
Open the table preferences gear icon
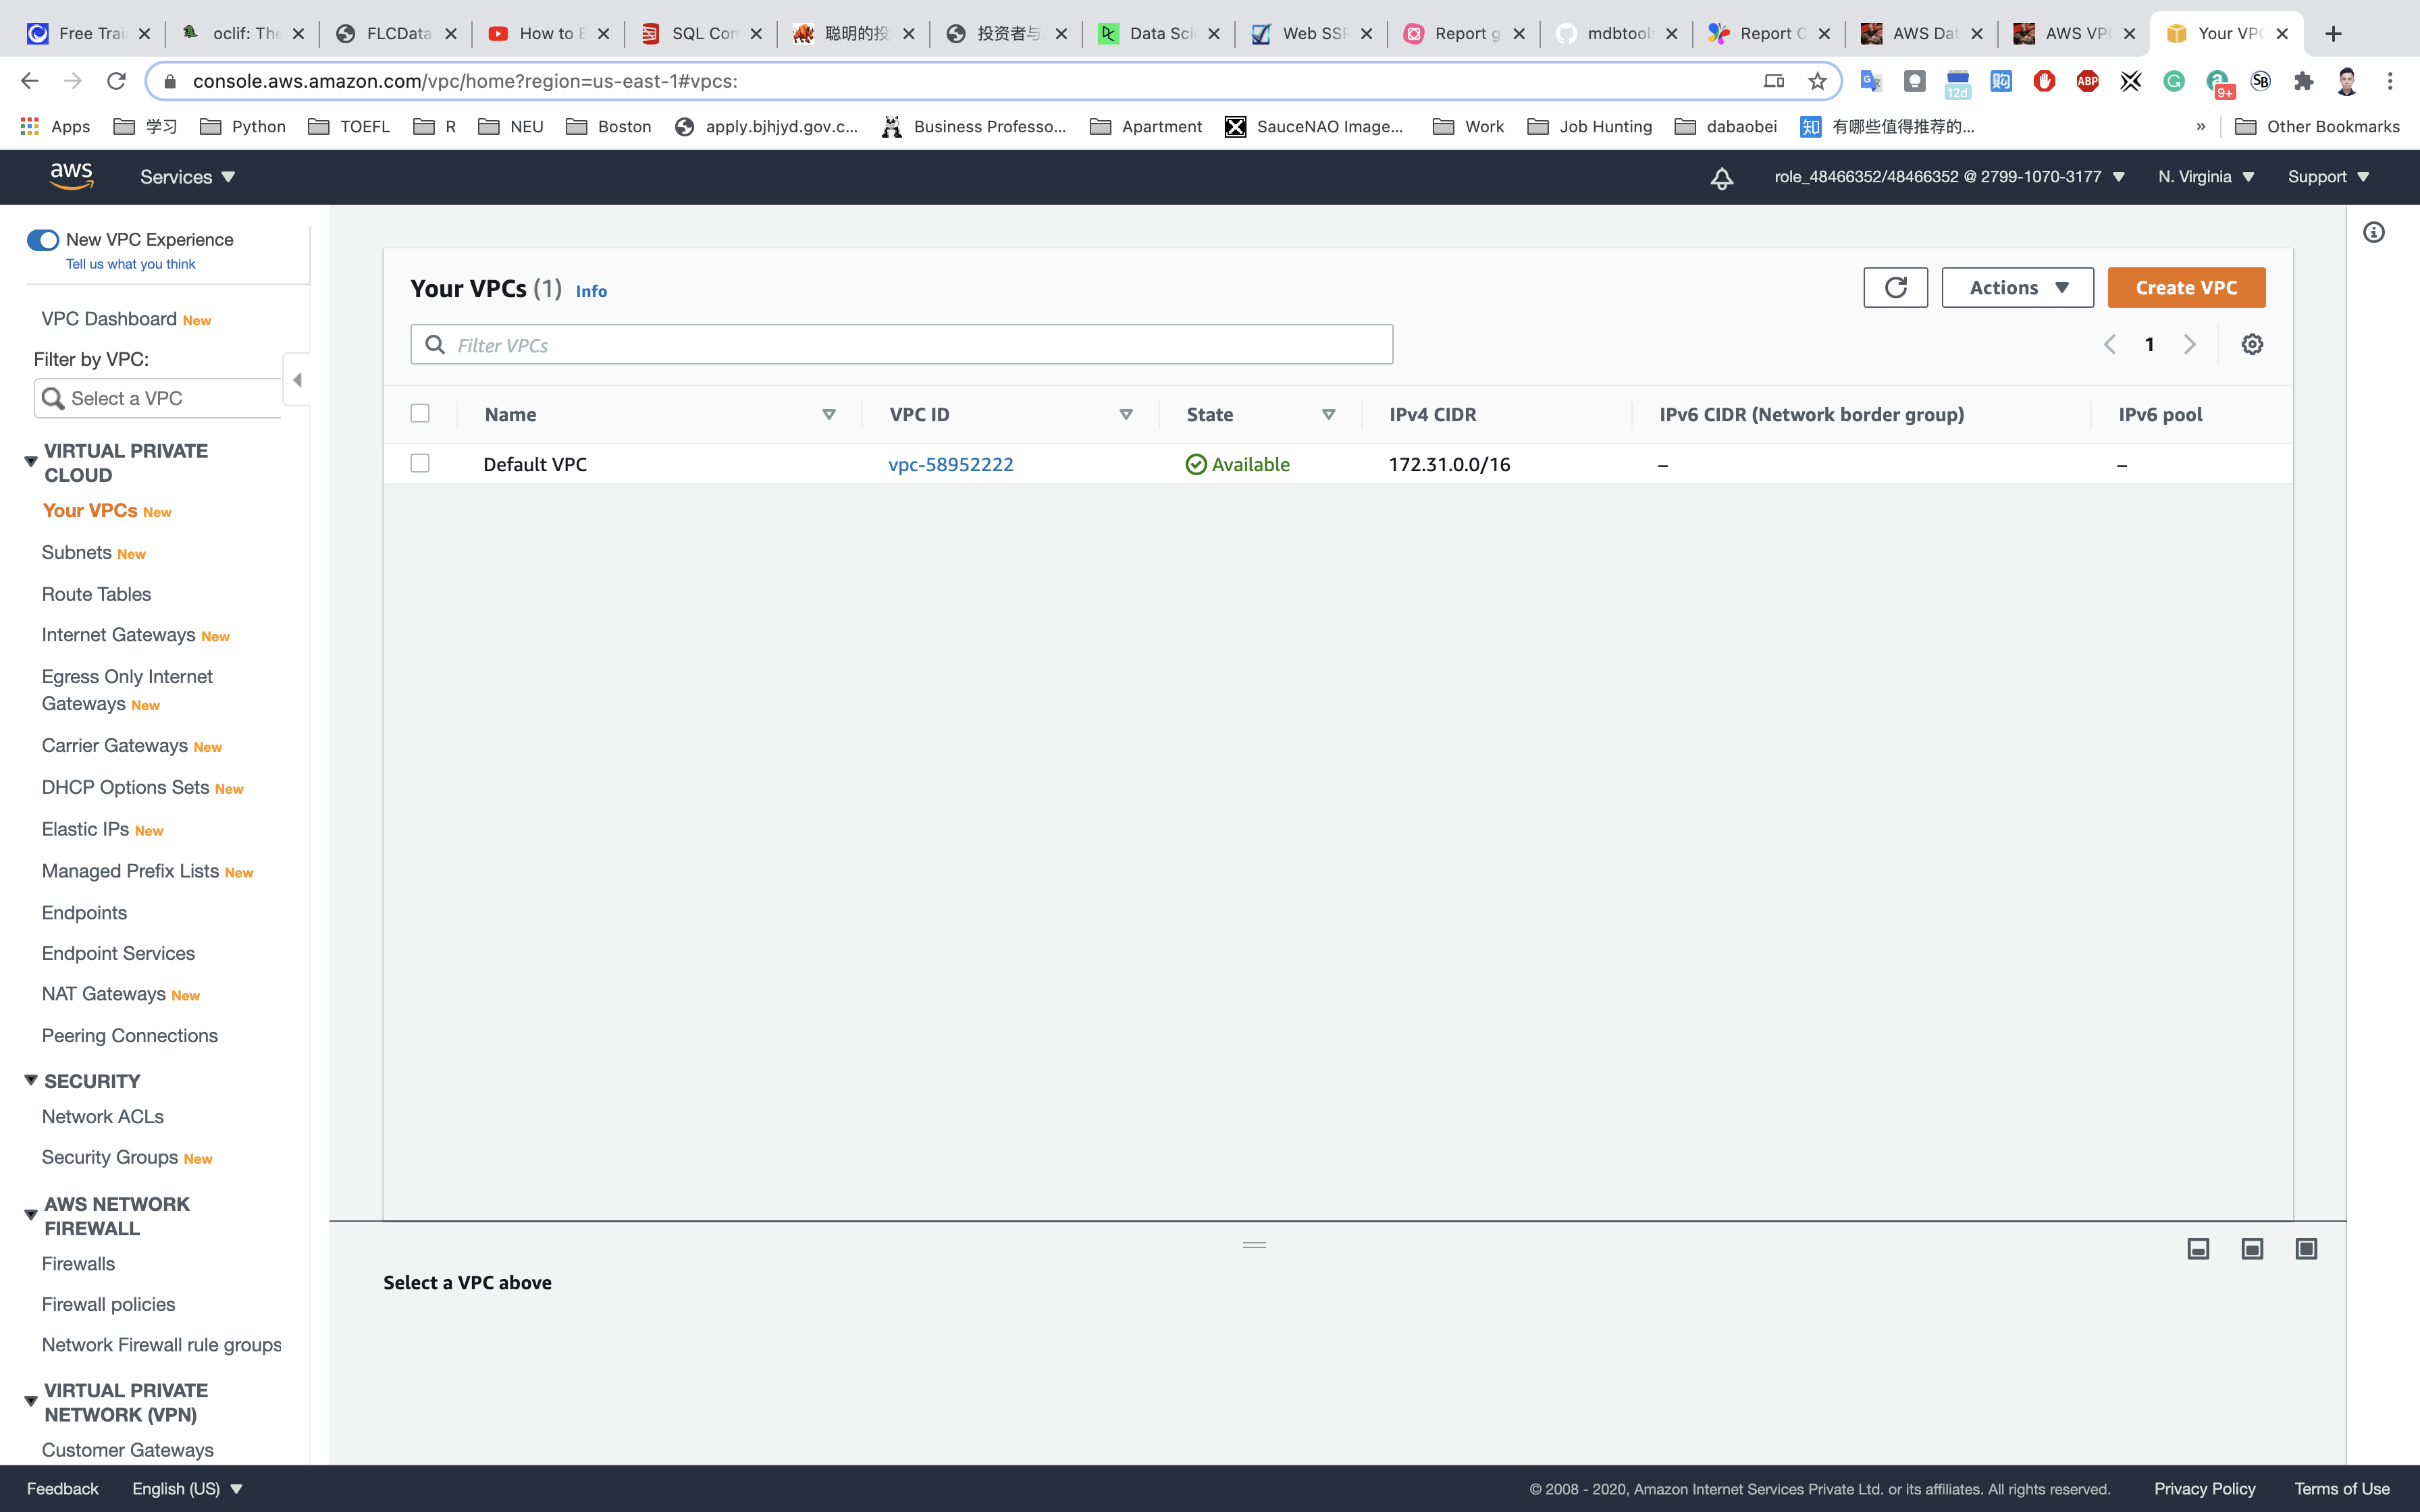point(2251,344)
